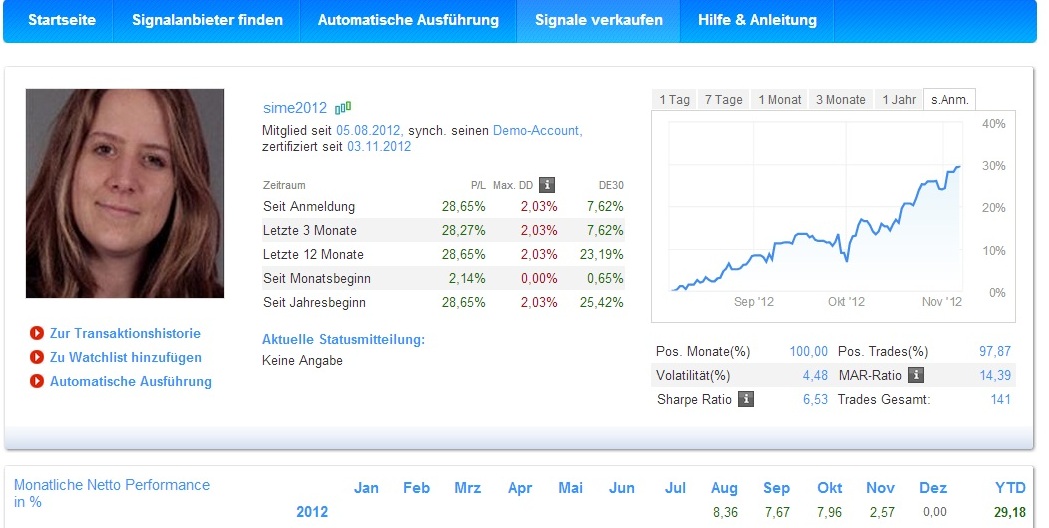Viewport: 1049px width, 528px height.
Task: Click the performance line chart area
Action: [815, 215]
